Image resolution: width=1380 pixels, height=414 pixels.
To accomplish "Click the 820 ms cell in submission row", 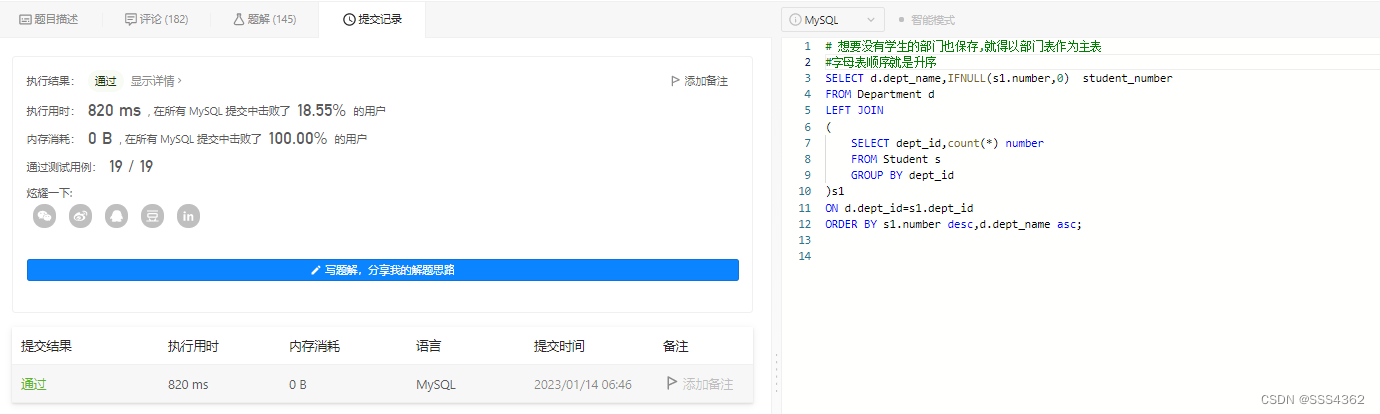I will click(188, 384).
